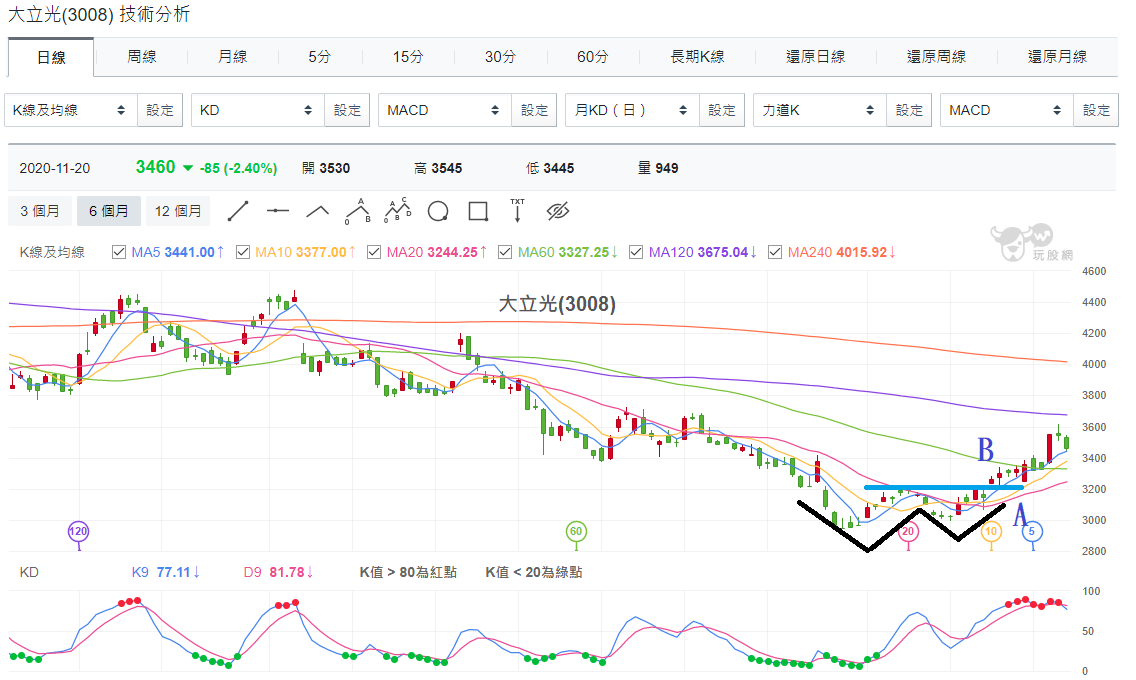Screen dimensions: 1136x680
Task: Select the 還原周線 tab
Action: pos(937,56)
